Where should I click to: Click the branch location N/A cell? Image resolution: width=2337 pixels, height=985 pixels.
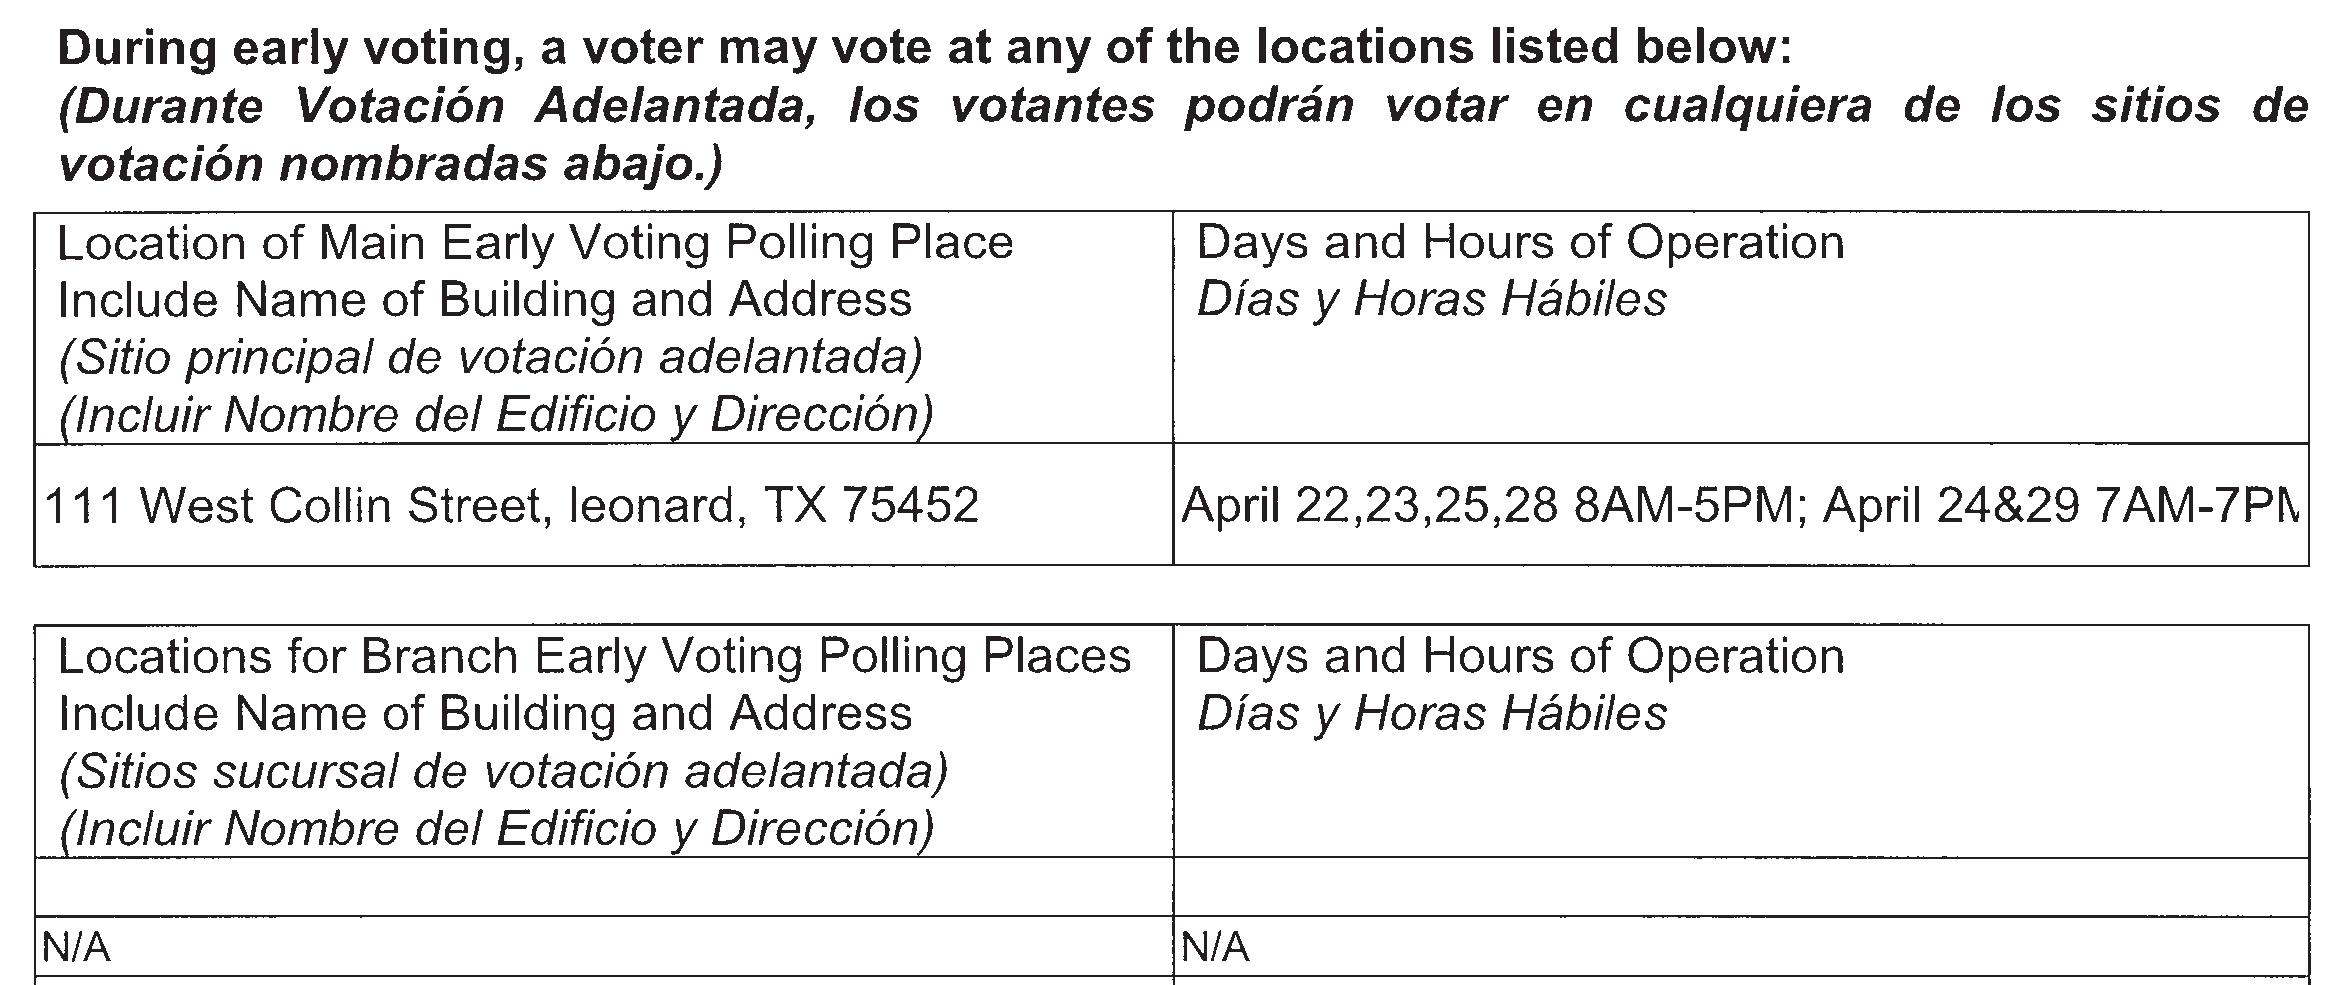click(x=604, y=946)
